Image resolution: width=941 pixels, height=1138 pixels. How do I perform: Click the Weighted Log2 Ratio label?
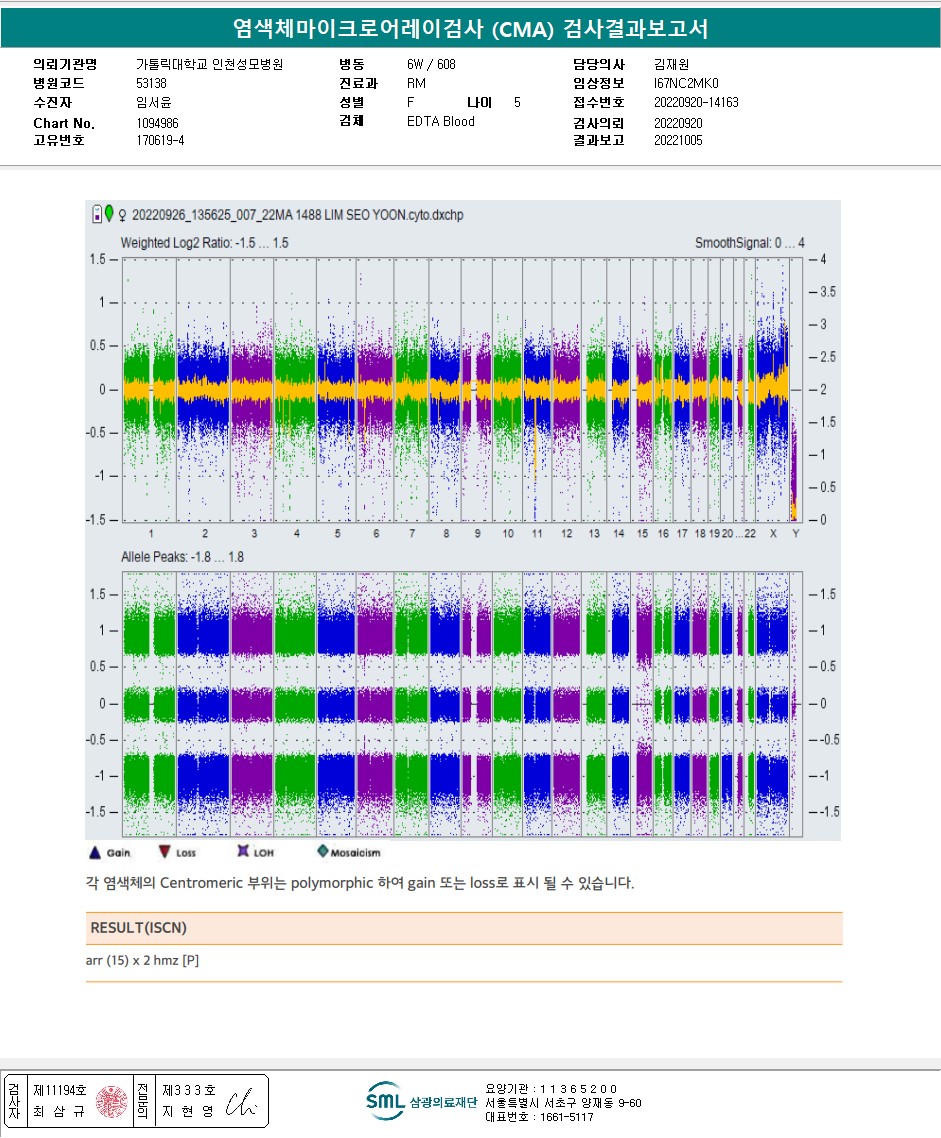coord(204,243)
